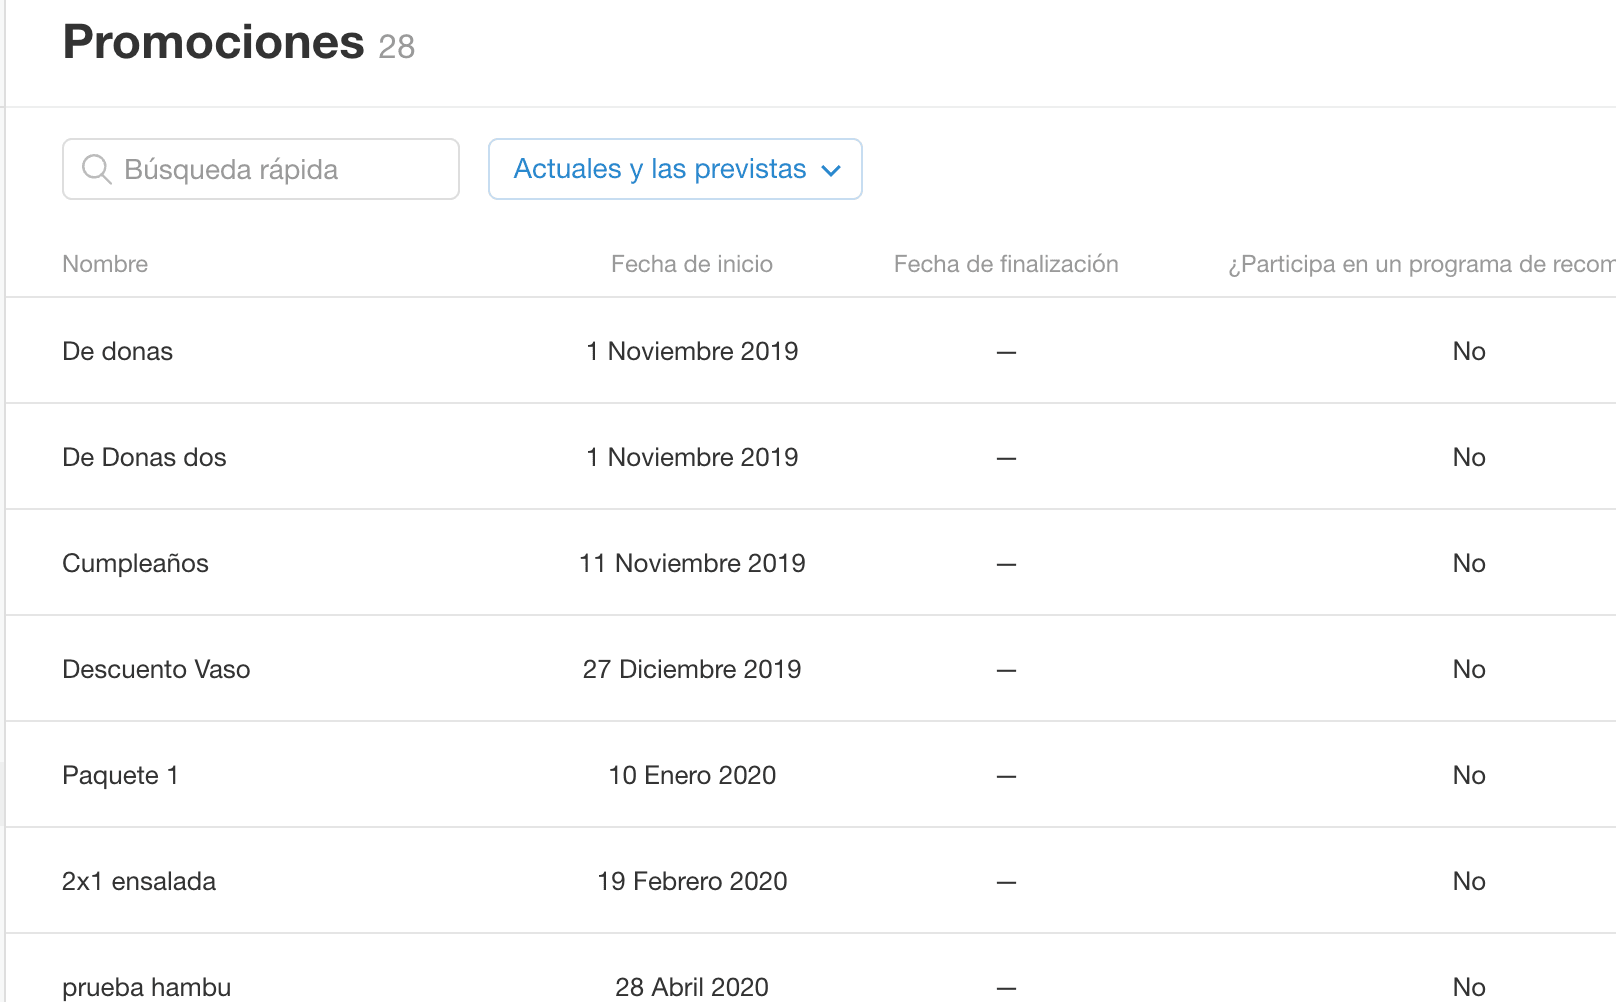Click the 27 Diciembre 2019 start date
The image size is (1616, 1002).
692,669
